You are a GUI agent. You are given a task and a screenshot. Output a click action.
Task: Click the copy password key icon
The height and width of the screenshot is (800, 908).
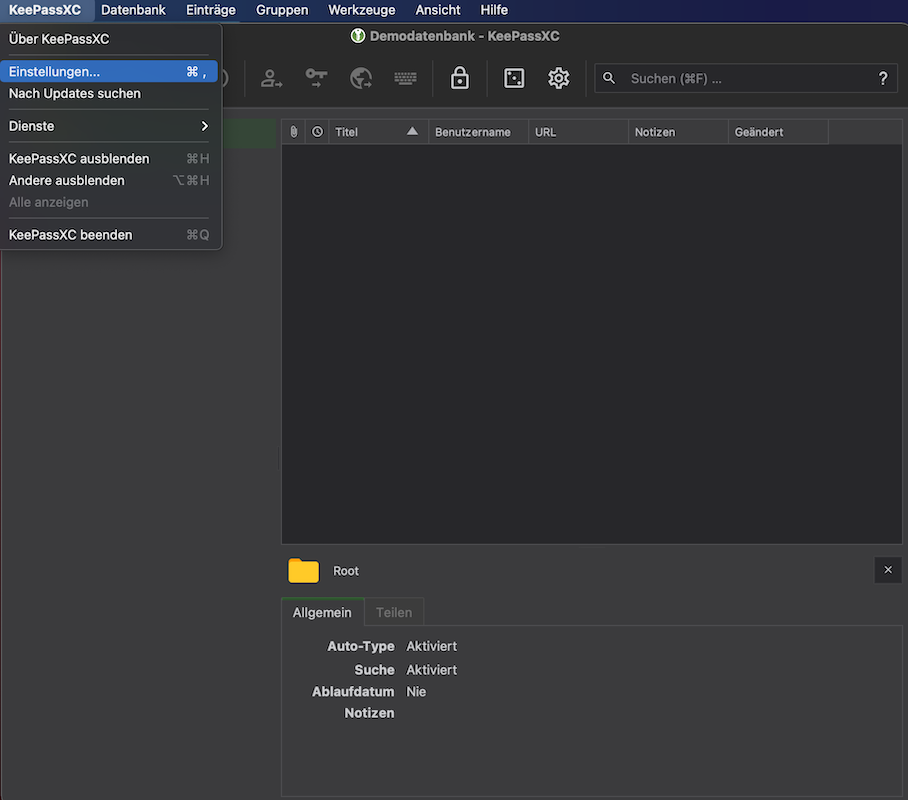point(316,78)
